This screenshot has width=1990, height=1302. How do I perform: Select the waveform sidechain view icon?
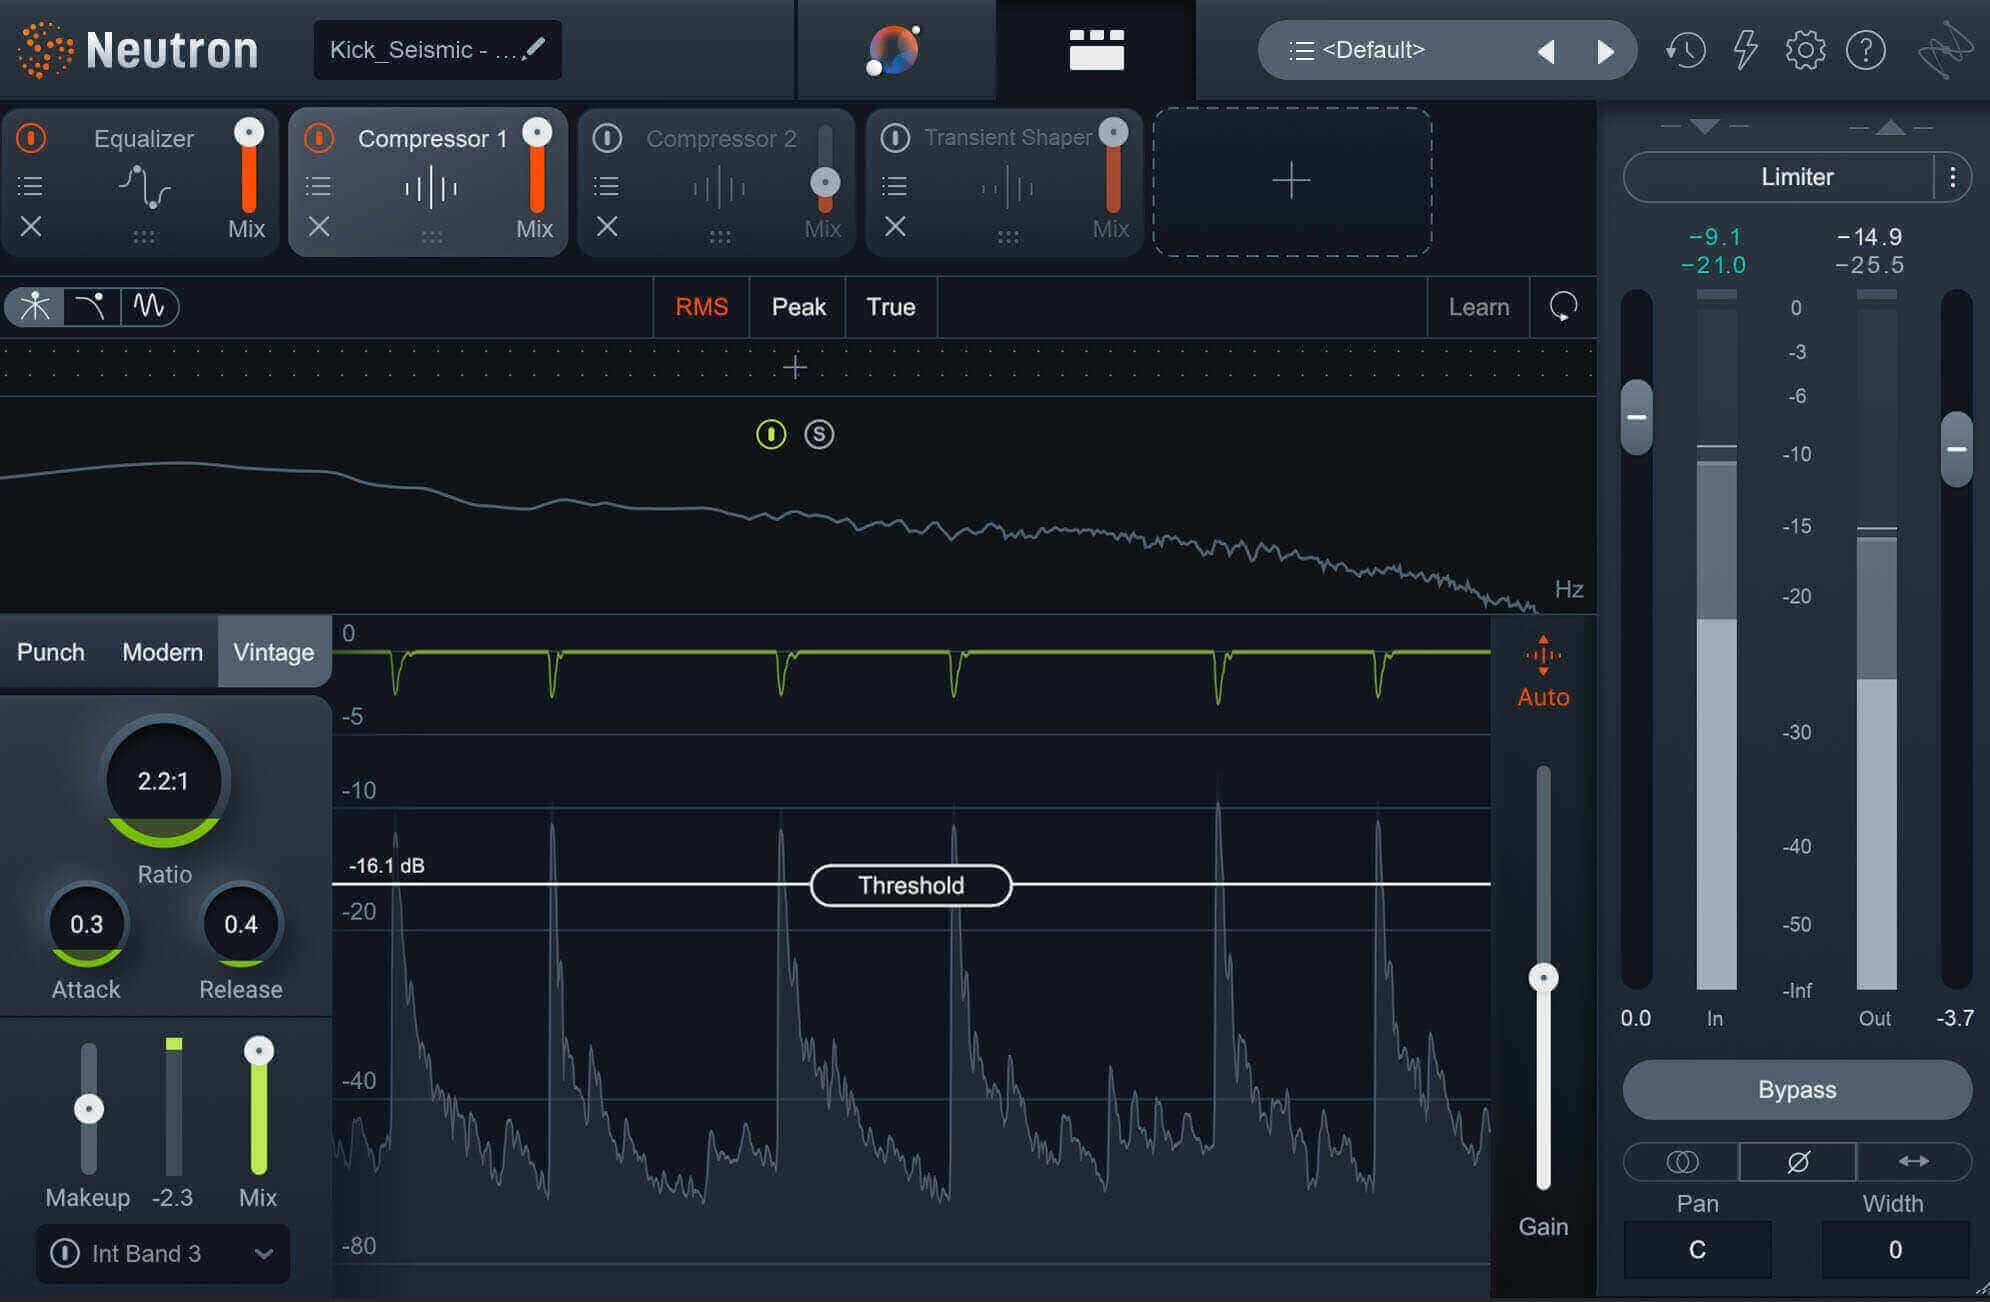149,306
